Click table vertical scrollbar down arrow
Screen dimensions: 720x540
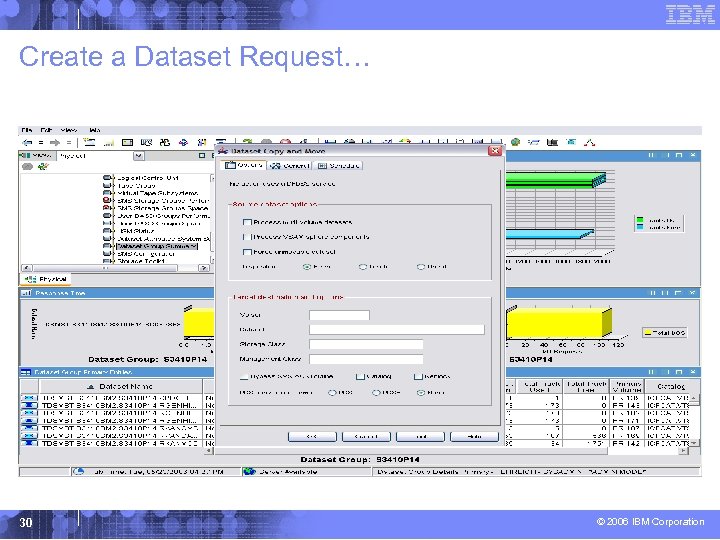(694, 443)
